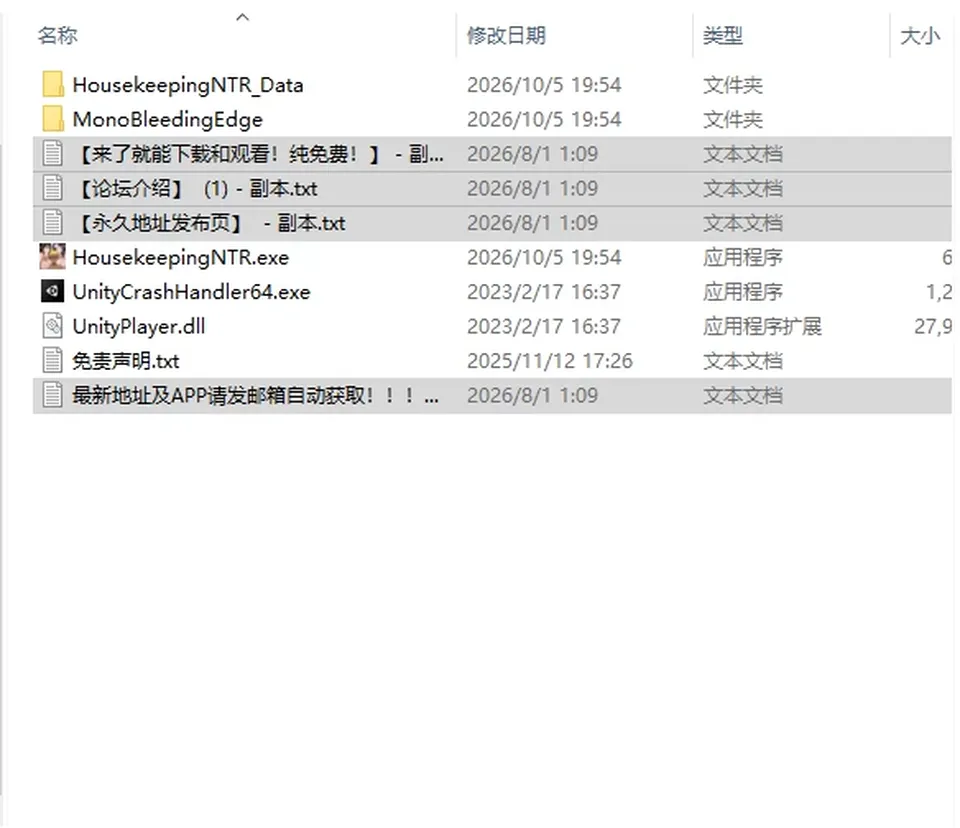Click the HousekeepingNTR.exe application icon
This screenshot has height=828, width=960.
coord(53,257)
